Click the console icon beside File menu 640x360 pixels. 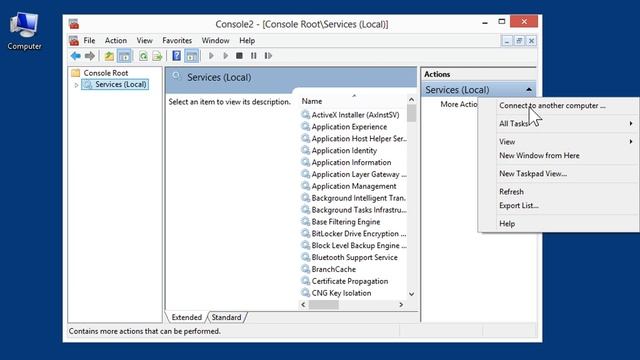tap(74, 40)
